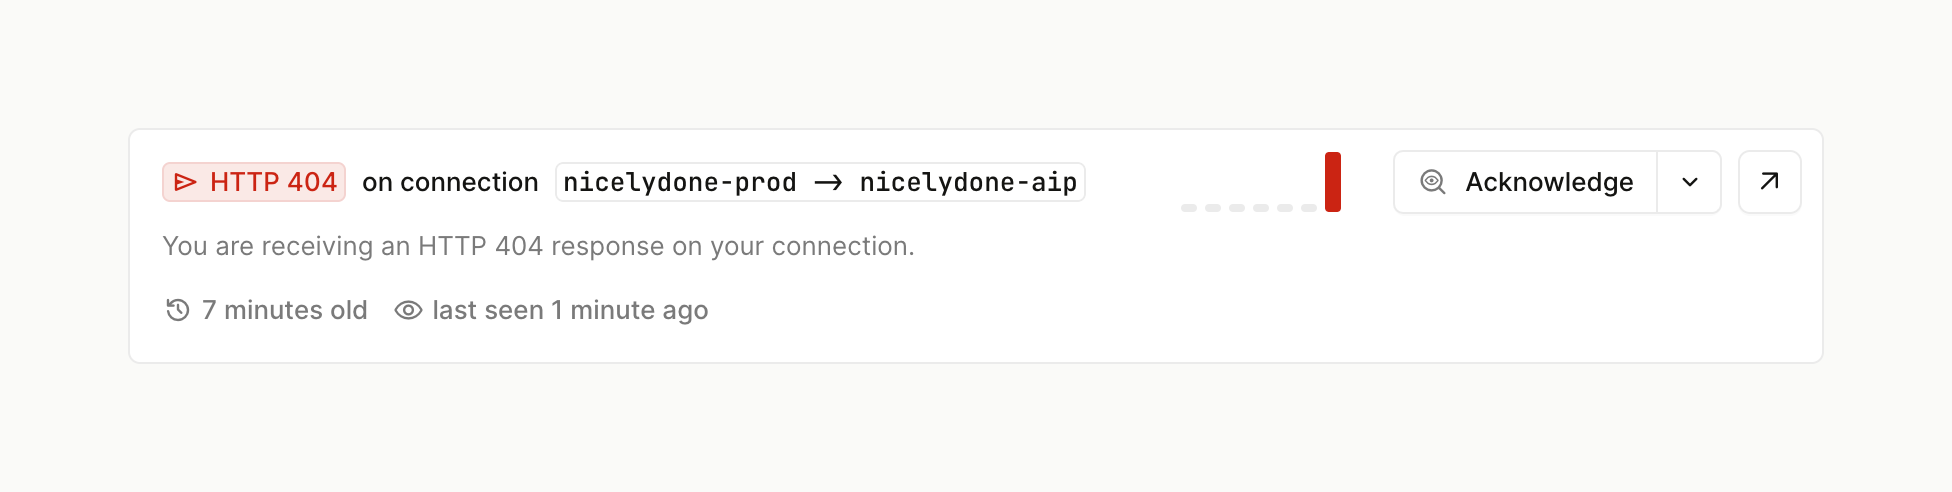1952x492 pixels.
Task: Click the '7 minutes old' label
Action: [285, 310]
